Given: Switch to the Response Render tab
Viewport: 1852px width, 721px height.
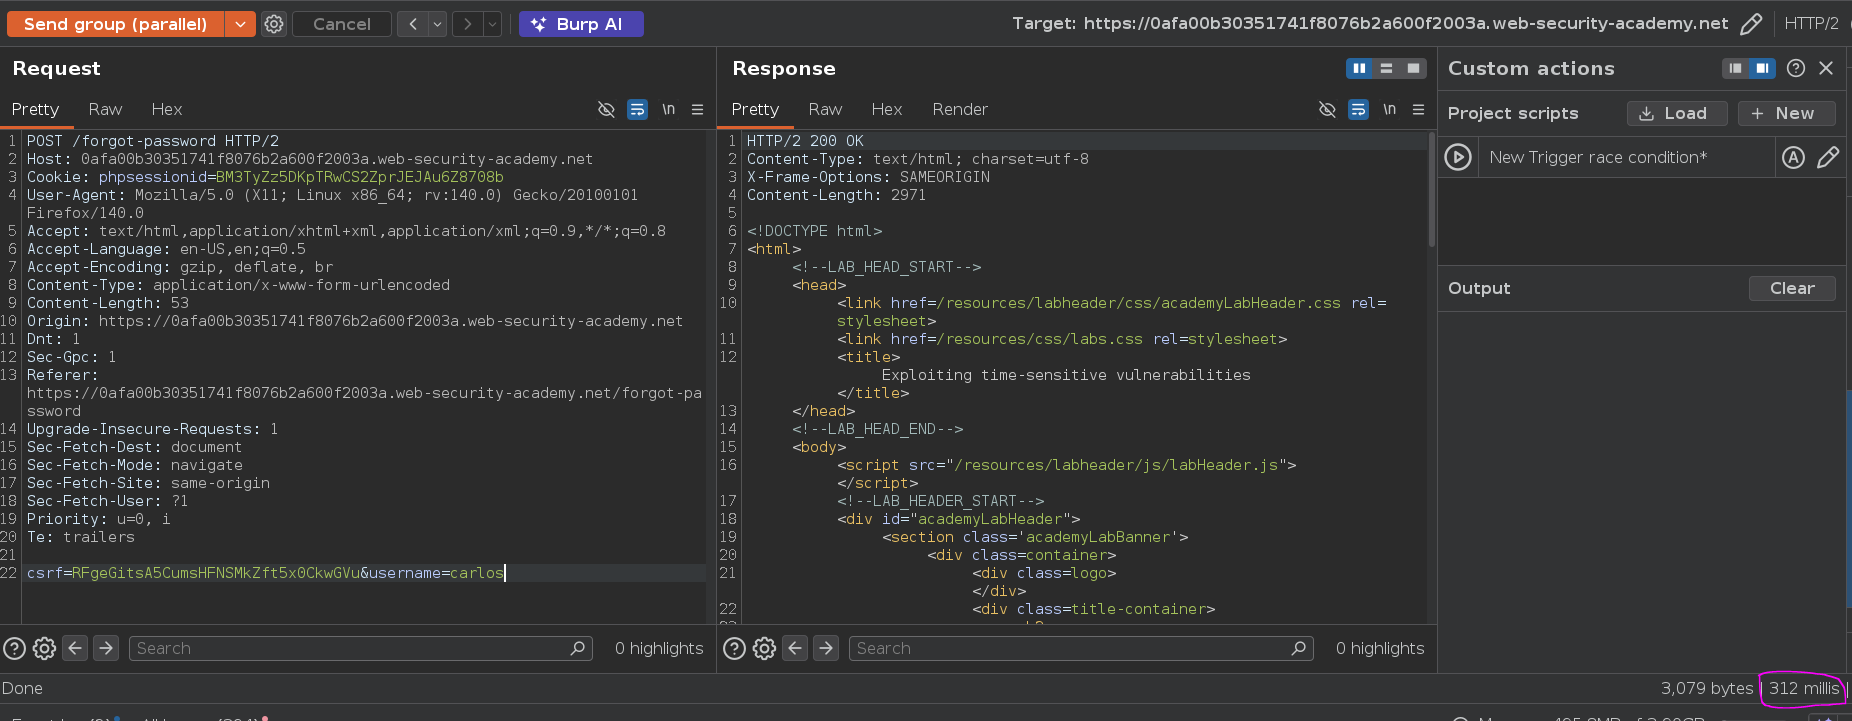Looking at the screenshot, I should pyautogui.click(x=960, y=109).
